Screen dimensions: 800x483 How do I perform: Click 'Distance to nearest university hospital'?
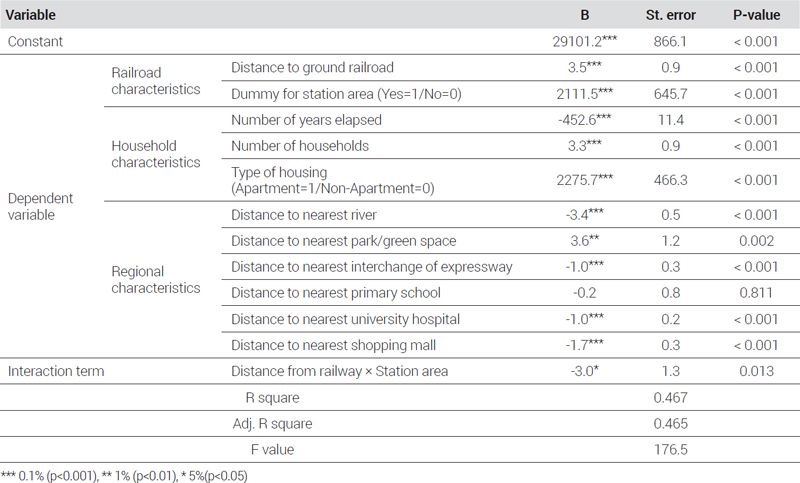pos(345,319)
